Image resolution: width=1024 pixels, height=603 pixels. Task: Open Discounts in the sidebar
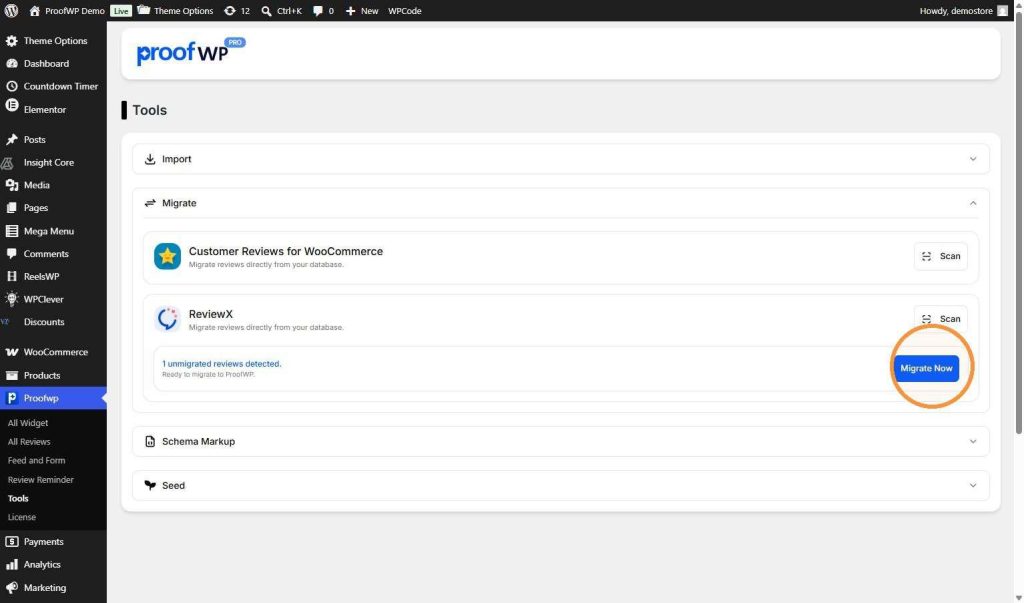pyautogui.click(x=44, y=322)
